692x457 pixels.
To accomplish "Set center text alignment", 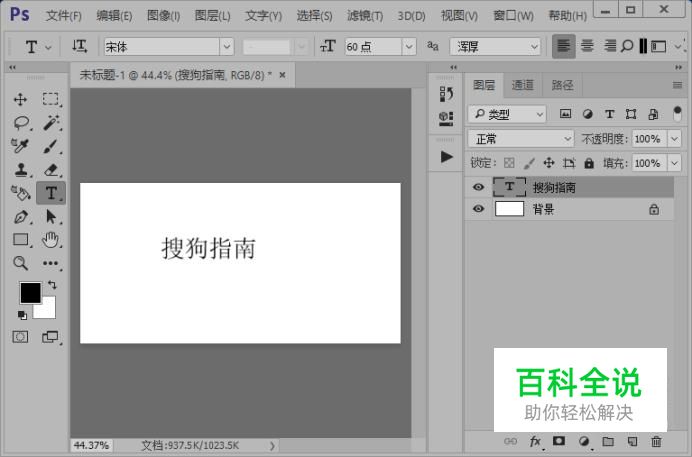I will tap(587, 46).
